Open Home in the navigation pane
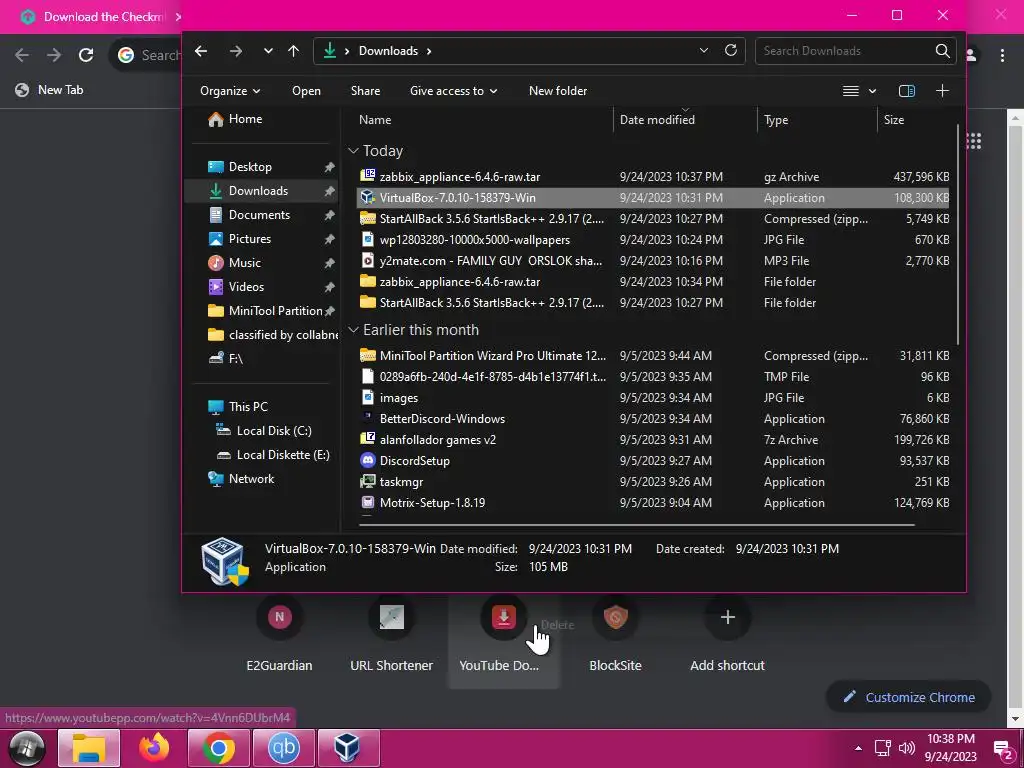1024x768 pixels. click(235, 119)
